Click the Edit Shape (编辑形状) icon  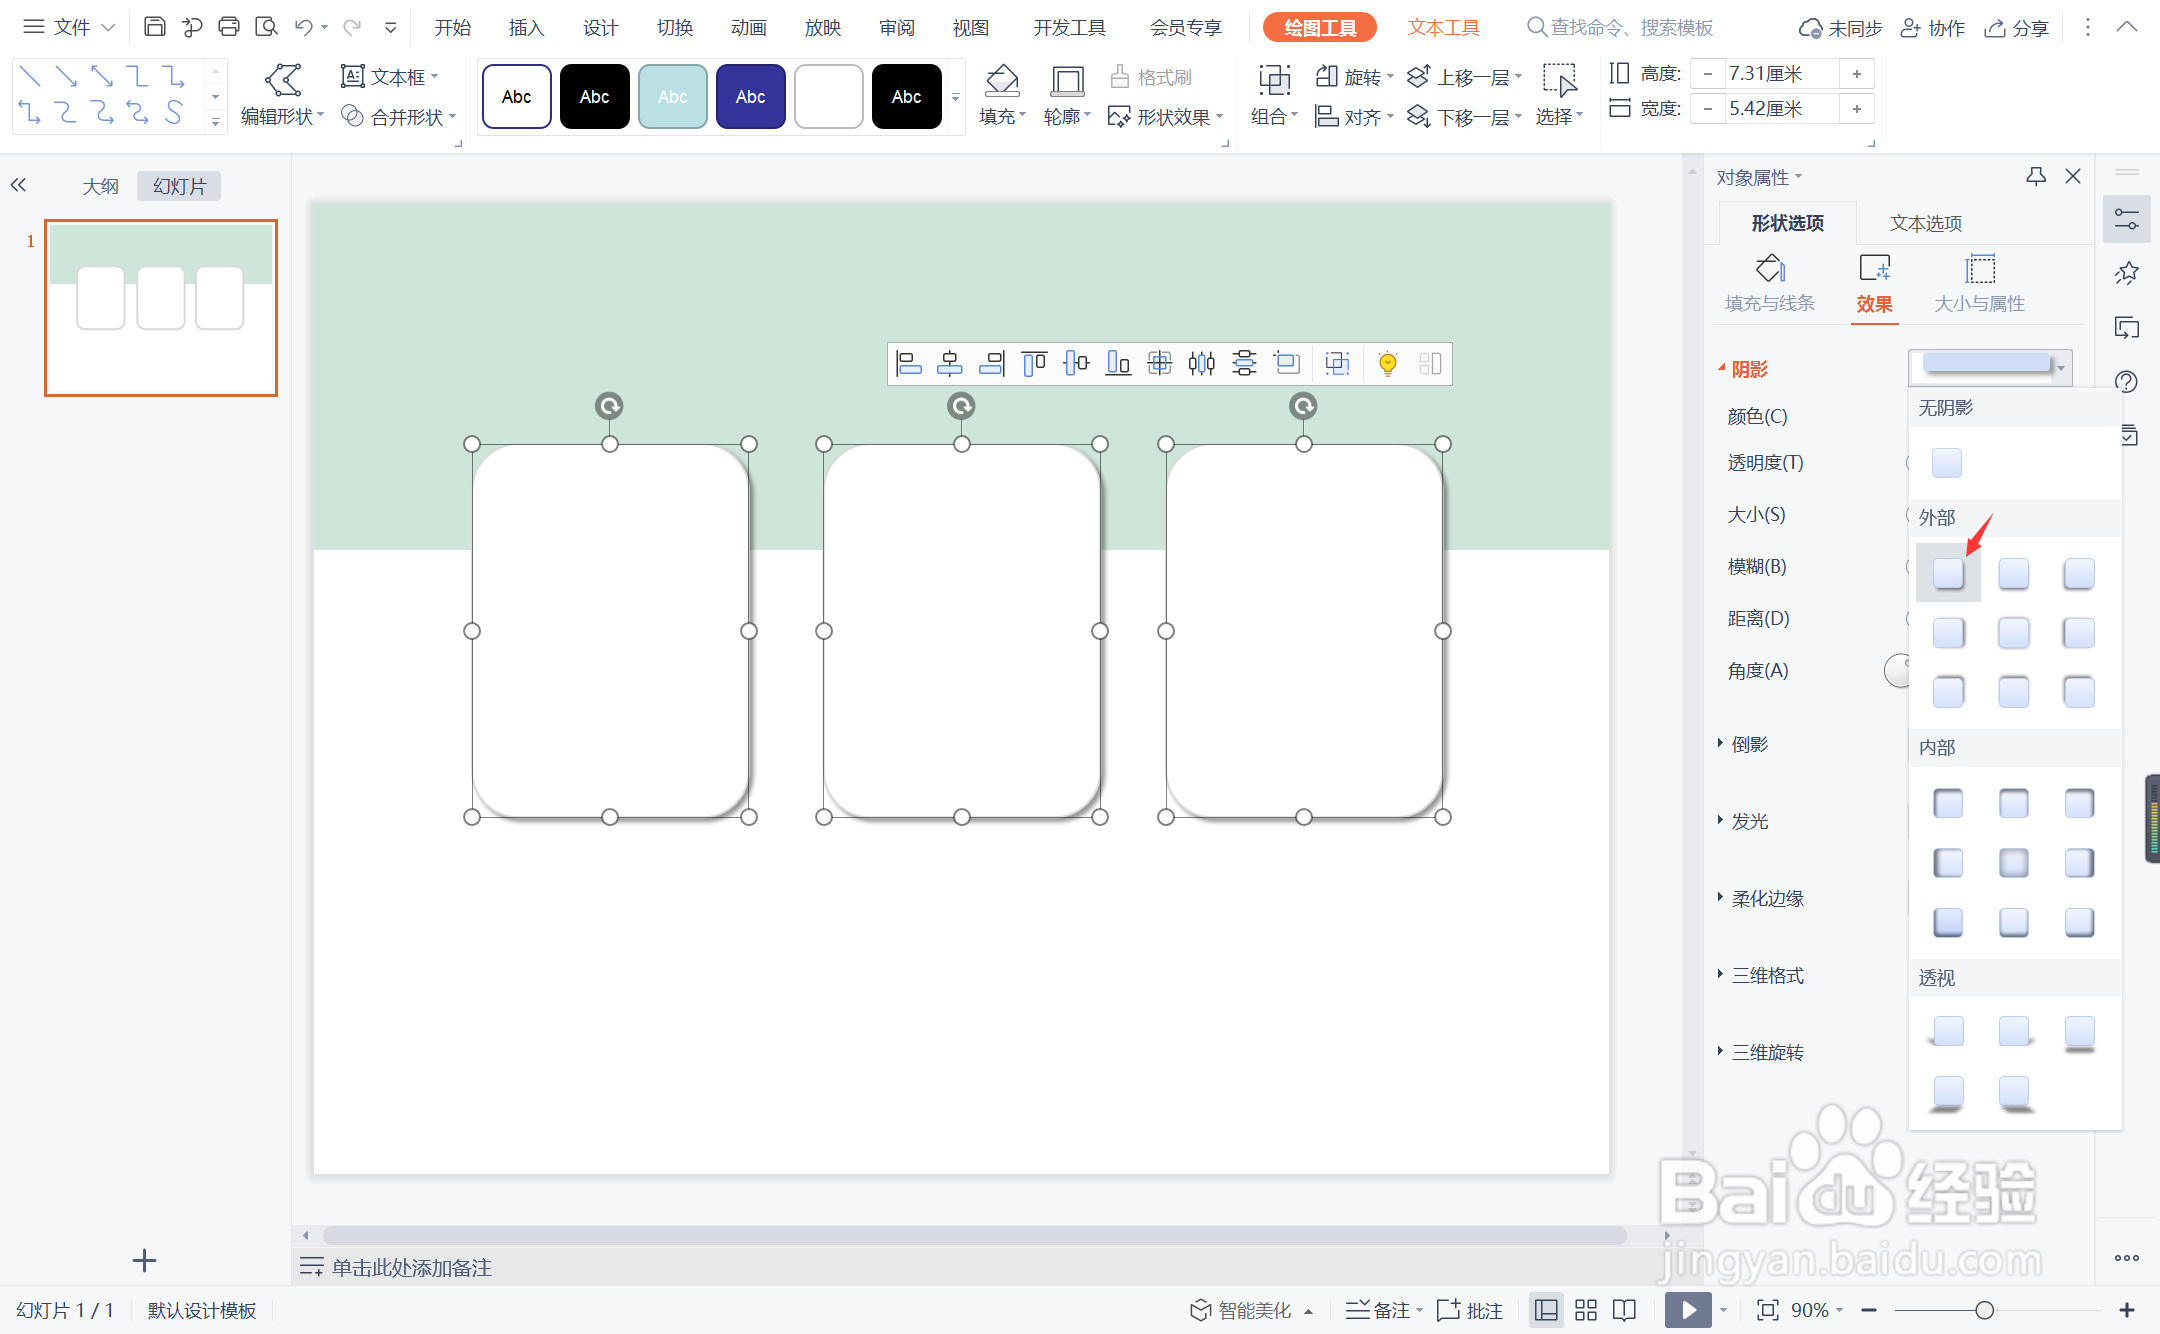283,80
